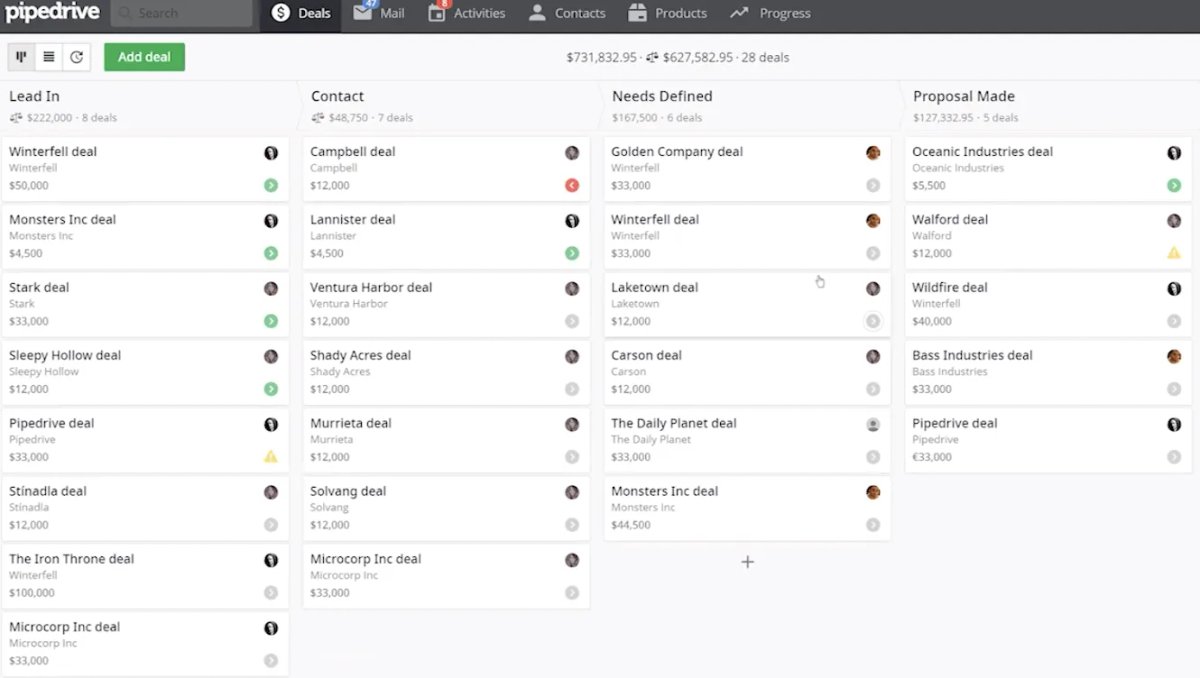Screen dimensions: 1200x678
Task: Click grey activity arrow on Golden Company deal
Action: coord(873,185)
